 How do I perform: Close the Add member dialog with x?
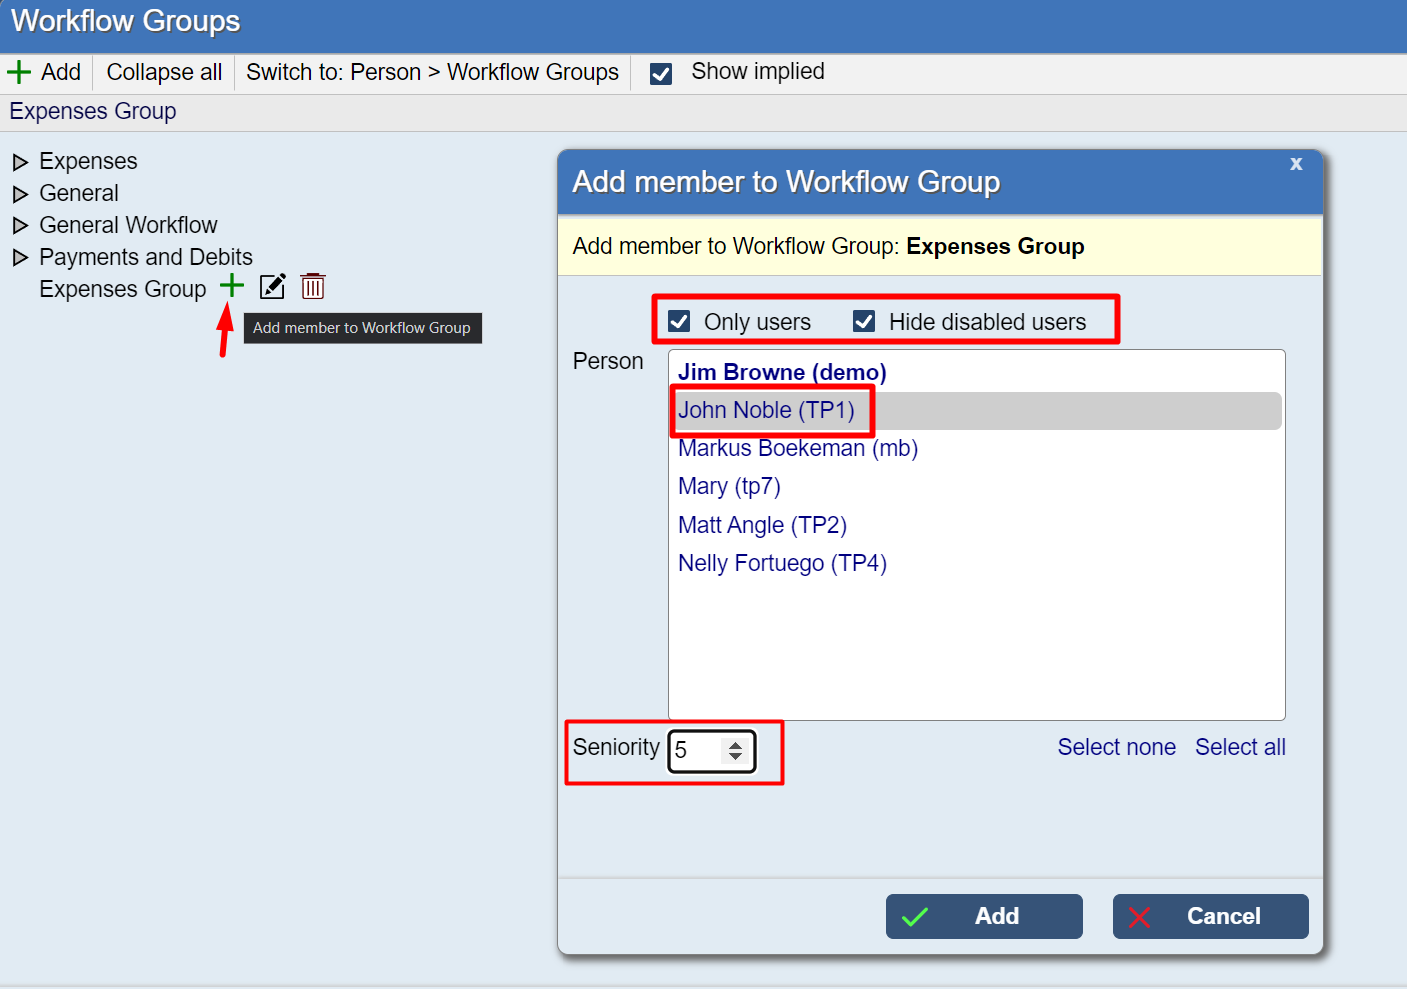(x=1295, y=164)
